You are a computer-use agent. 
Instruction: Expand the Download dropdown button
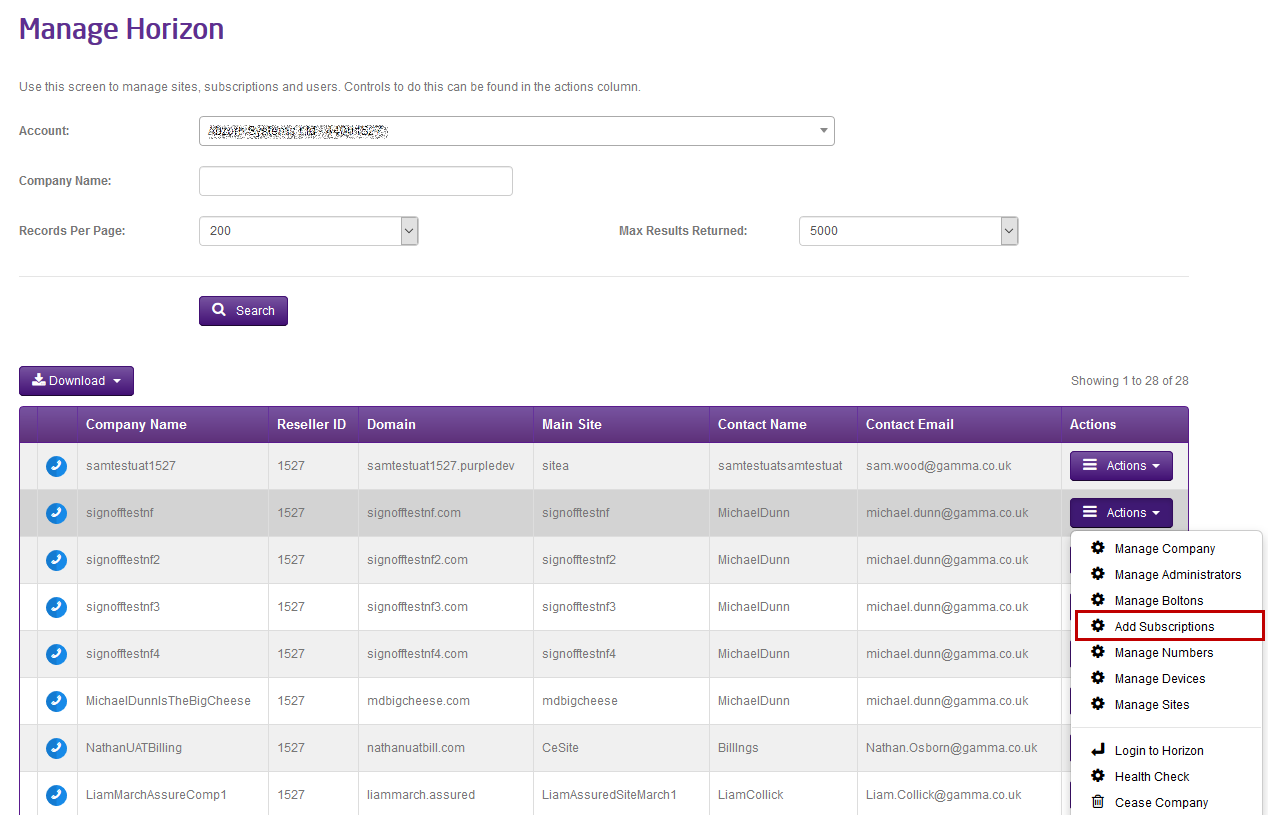click(x=76, y=381)
